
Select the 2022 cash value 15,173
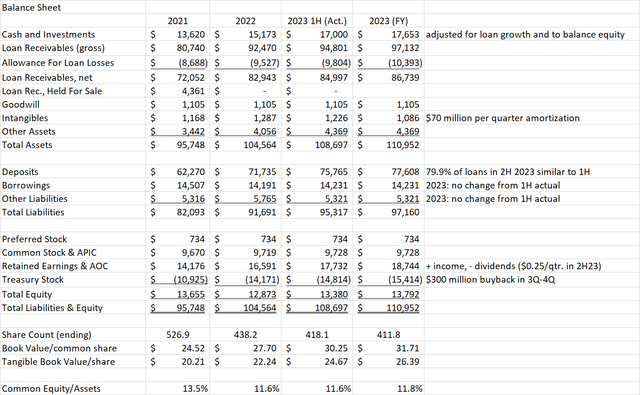coord(262,35)
